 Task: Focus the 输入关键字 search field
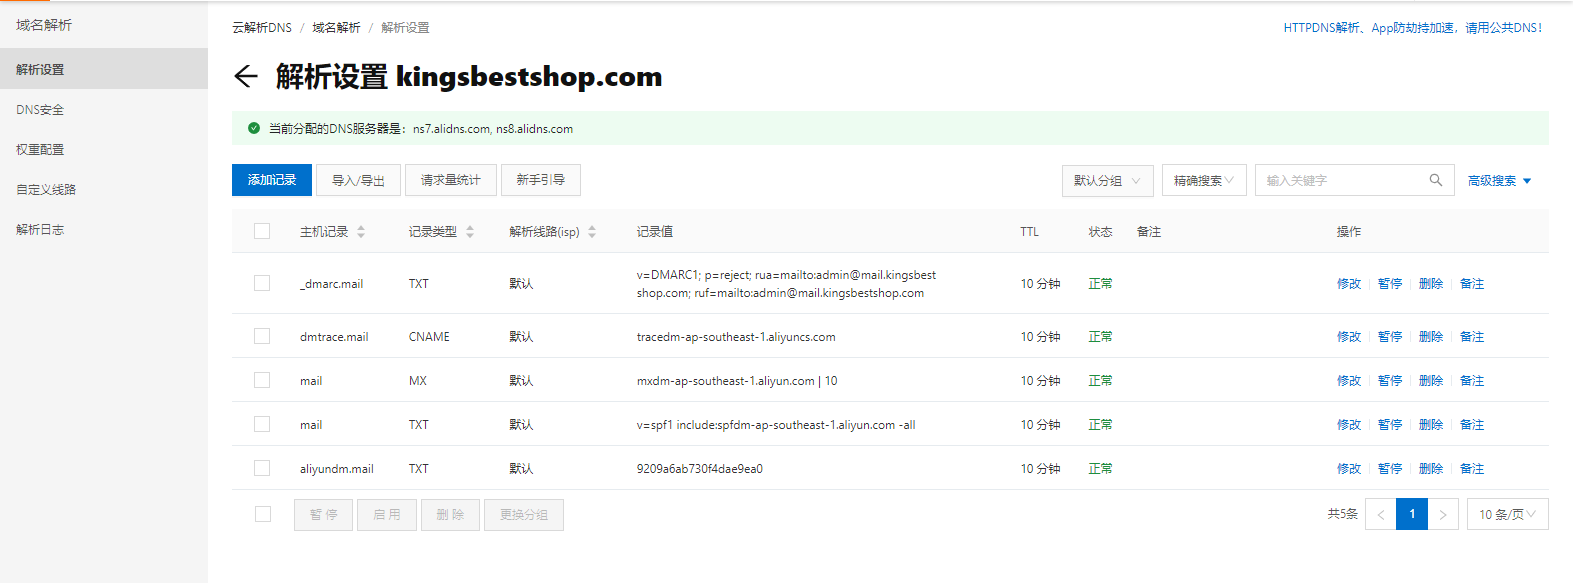click(x=1340, y=180)
